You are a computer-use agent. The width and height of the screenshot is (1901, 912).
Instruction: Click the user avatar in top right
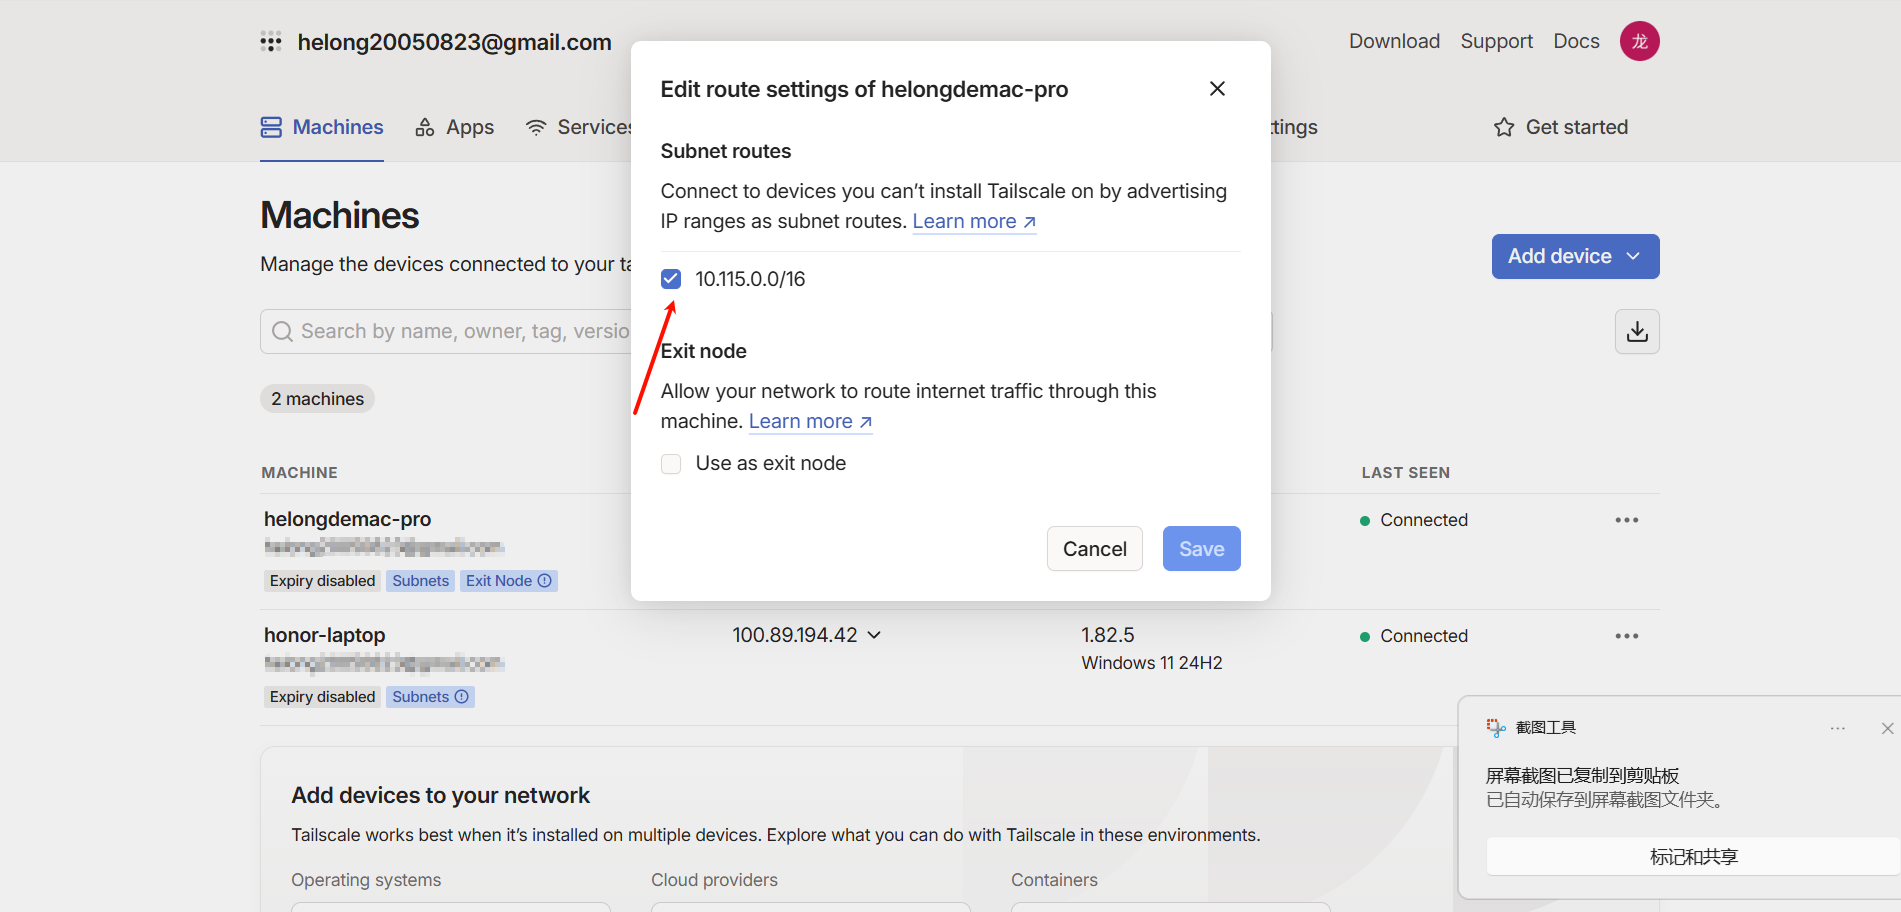(1639, 41)
